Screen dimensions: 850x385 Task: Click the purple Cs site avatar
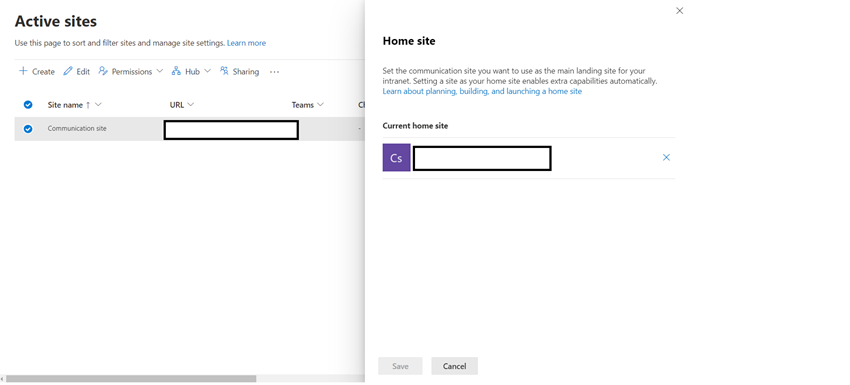coord(396,158)
